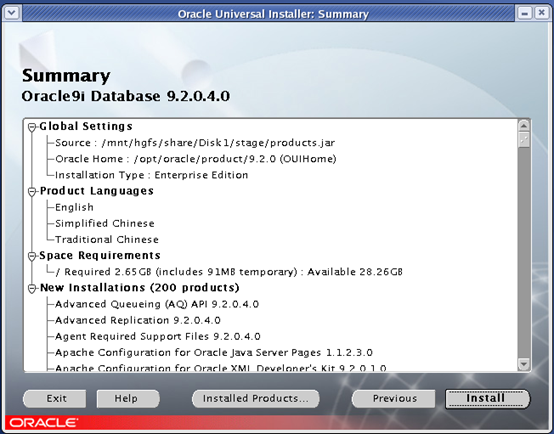Click the Space Requirements heading text
The height and width of the screenshot is (434, 554).
pyautogui.click(x=100, y=256)
